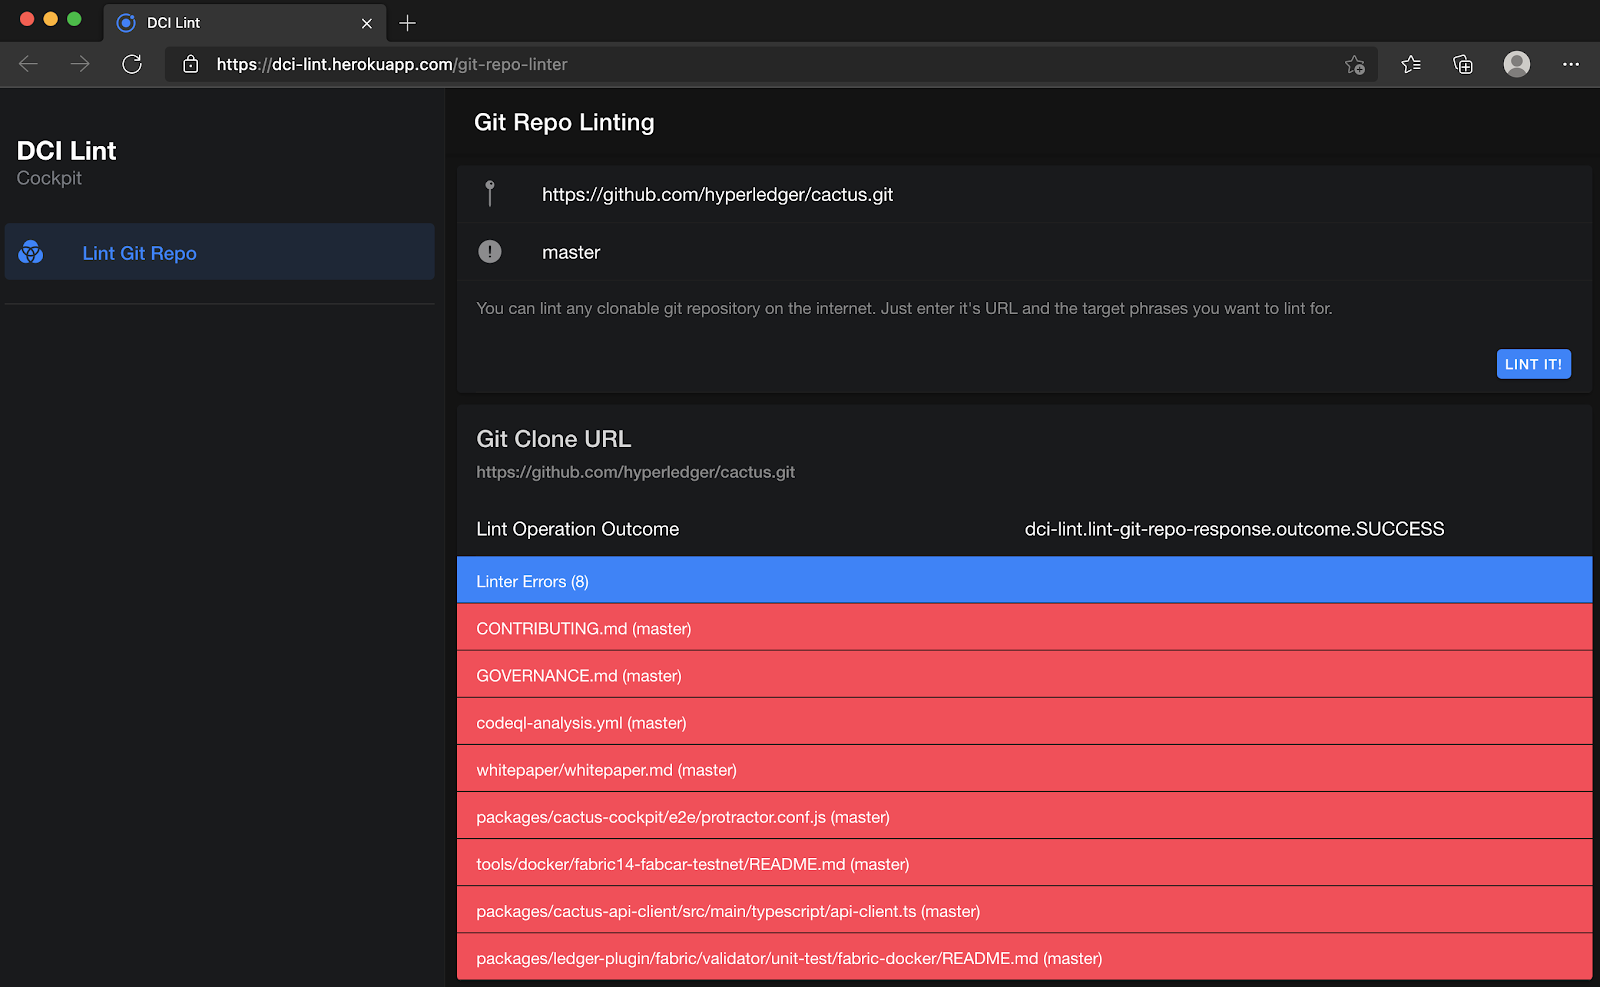Click the Lint Git Repo sidebar icon

coord(31,253)
